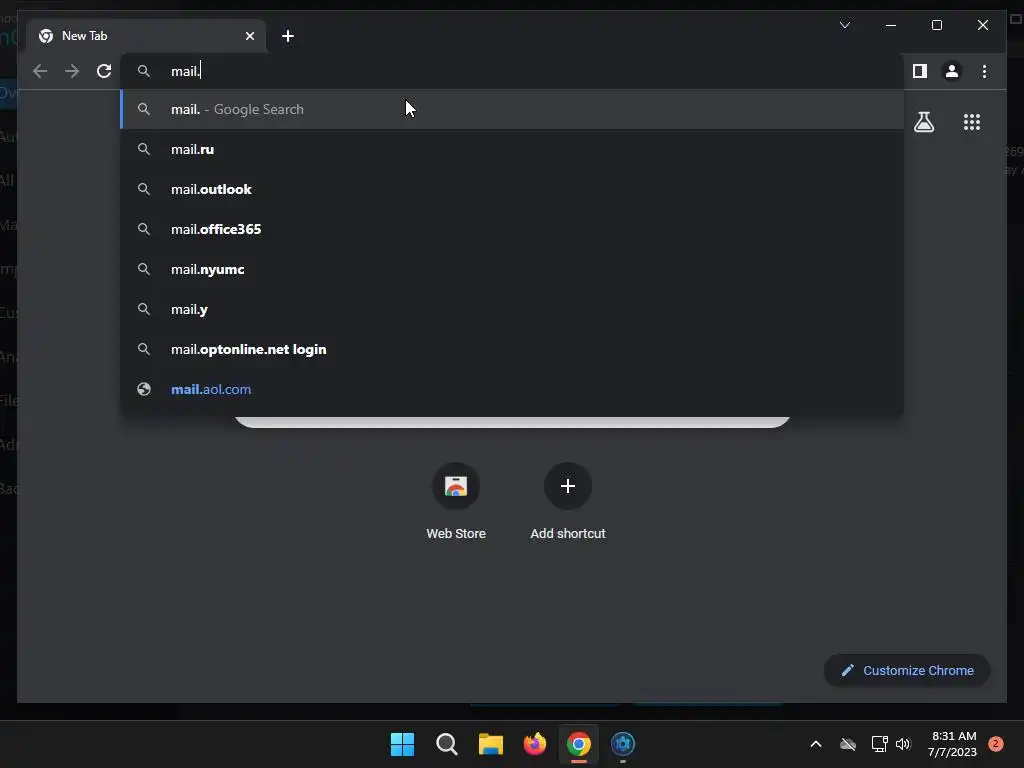Open the network tray icon
1024x768 pixels.
pos(879,744)
